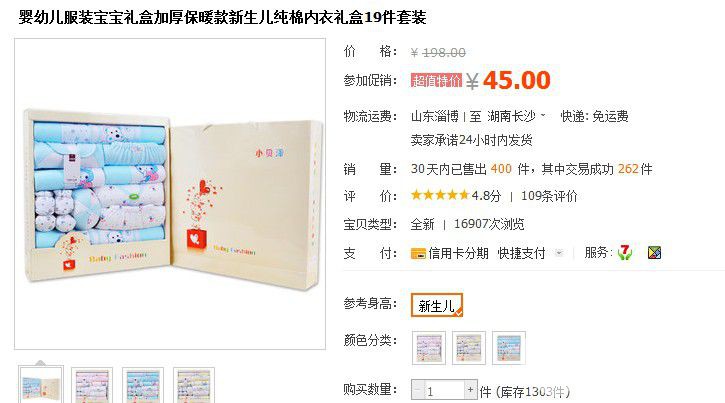The height and width of the screenshot is (403, 725).
Task: Click the credit card installment icon
Action: 418,253
